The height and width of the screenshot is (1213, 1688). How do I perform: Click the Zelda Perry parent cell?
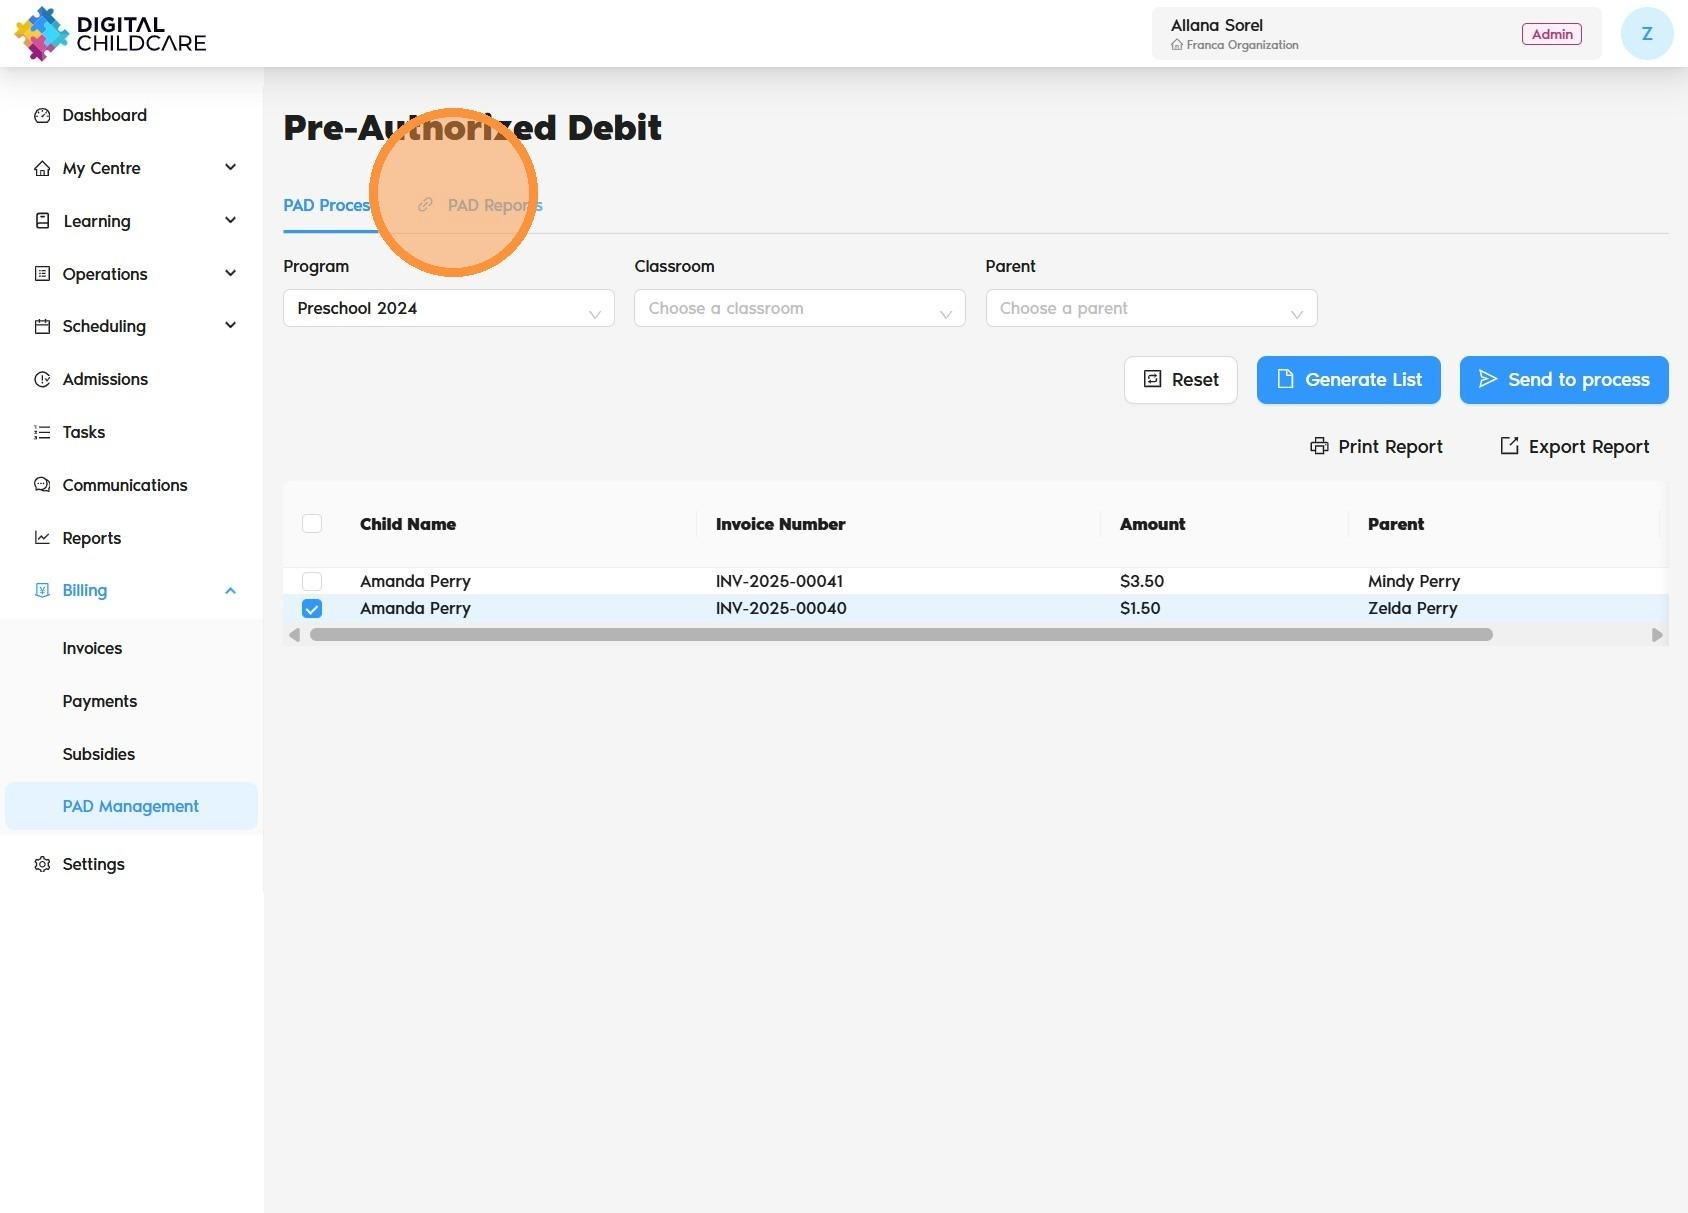pos(1413,608)
